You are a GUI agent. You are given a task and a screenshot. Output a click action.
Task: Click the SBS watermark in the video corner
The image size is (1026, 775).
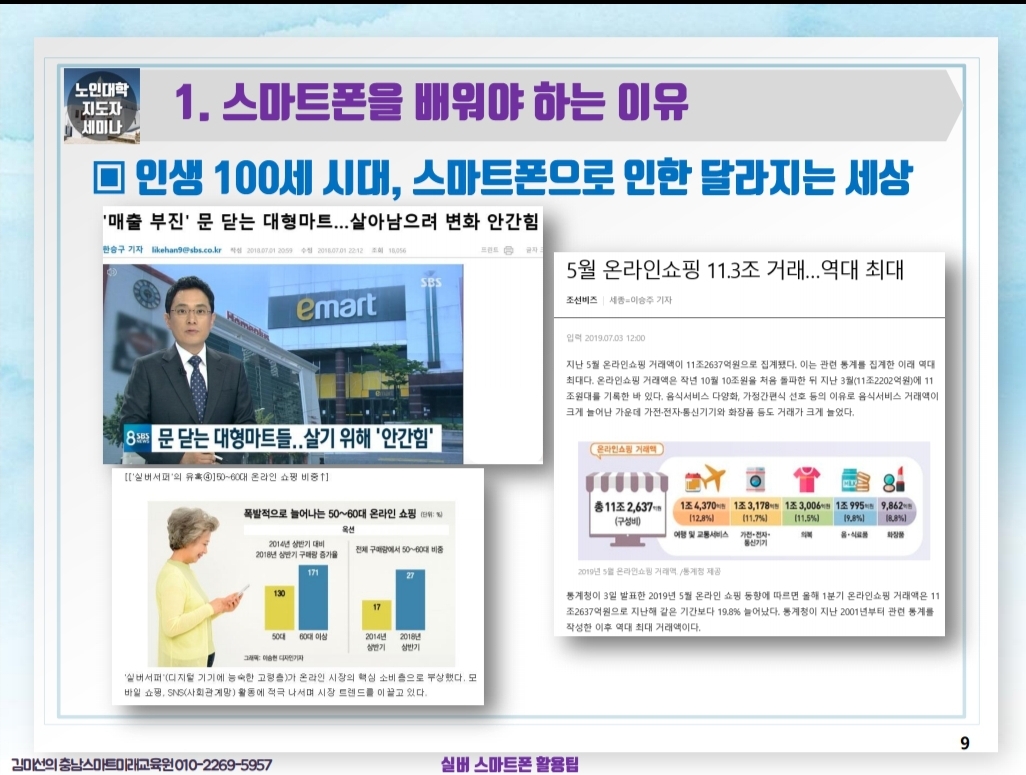(x=431, y=282)
